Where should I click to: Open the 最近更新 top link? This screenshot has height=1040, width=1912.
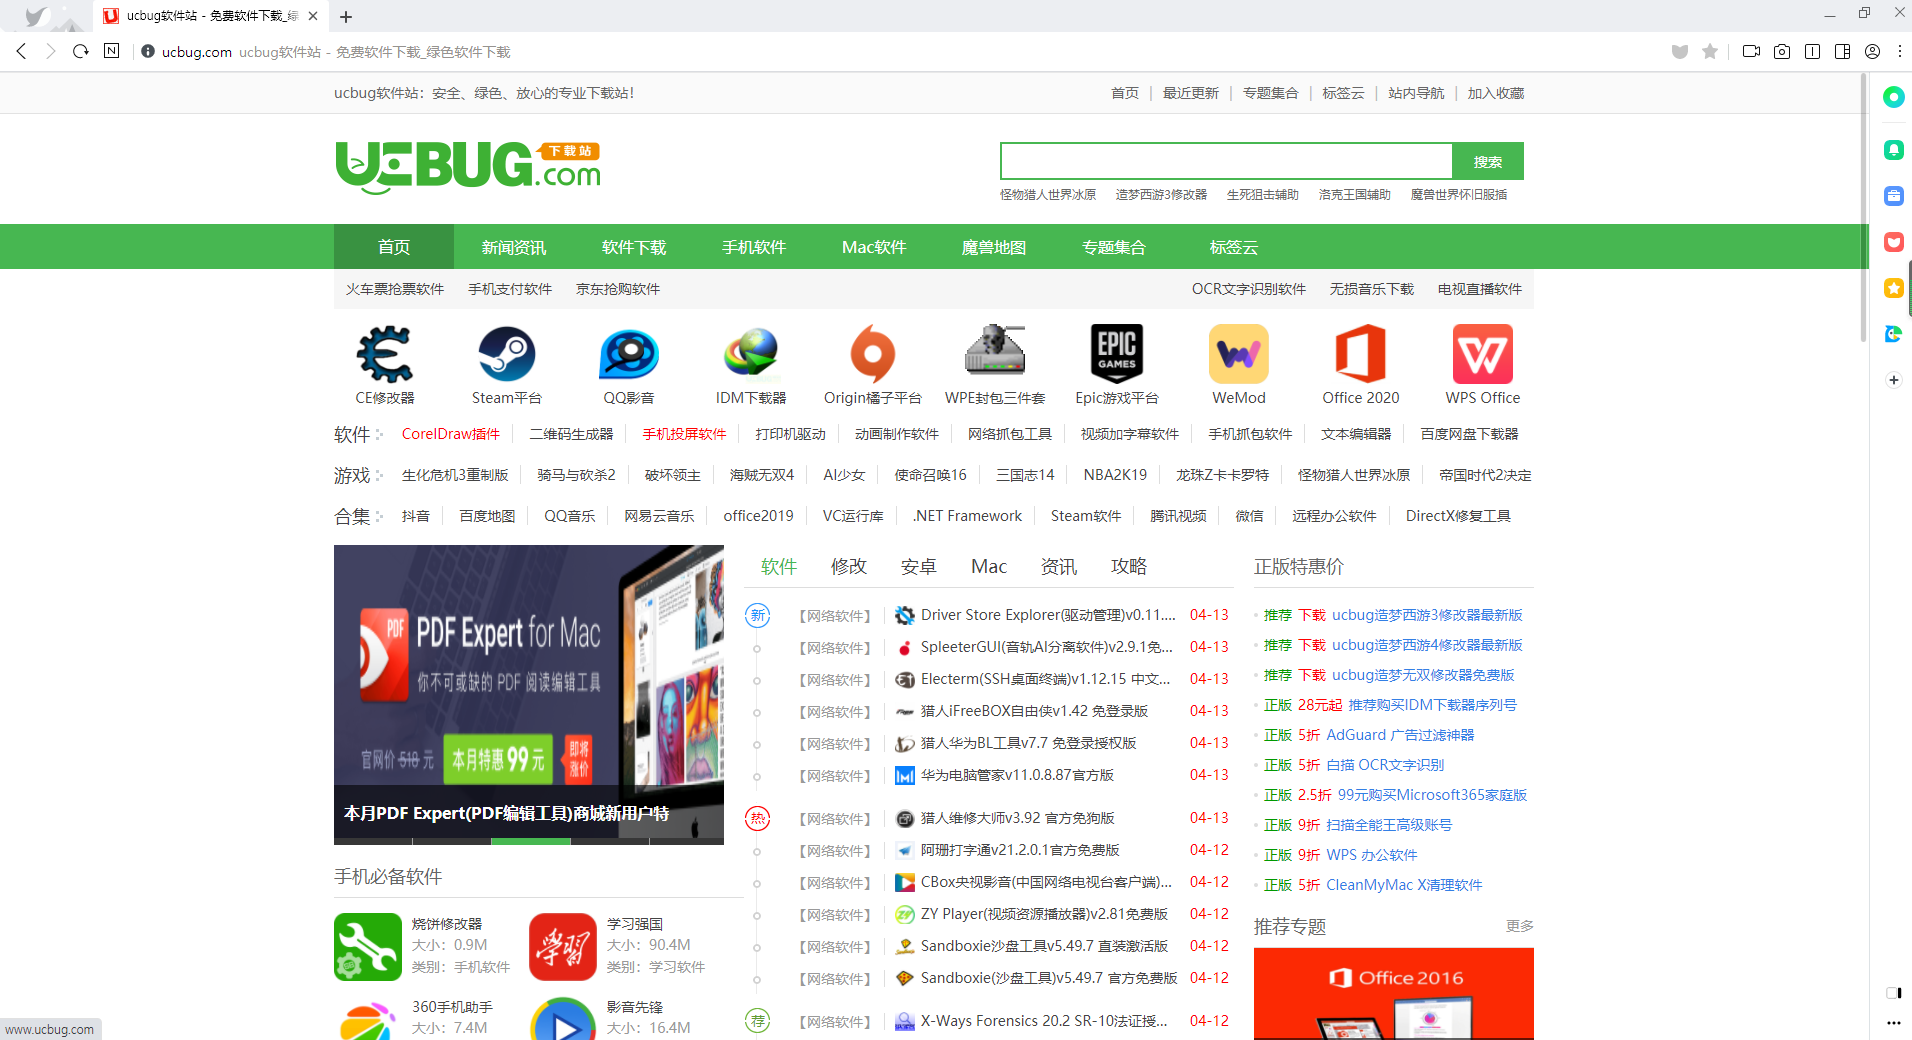coord(1190,93)
